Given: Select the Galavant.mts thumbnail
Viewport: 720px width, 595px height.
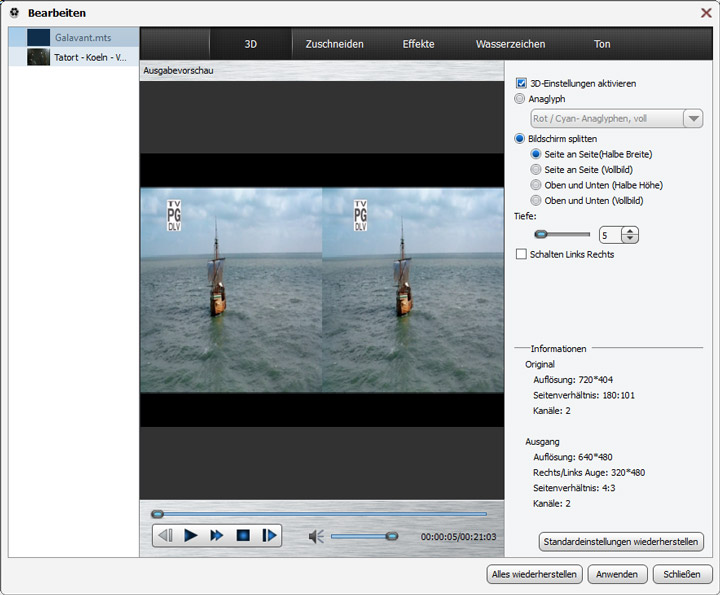Looking at the screenshot, I should pyautogui.click(x=38, y=38).
